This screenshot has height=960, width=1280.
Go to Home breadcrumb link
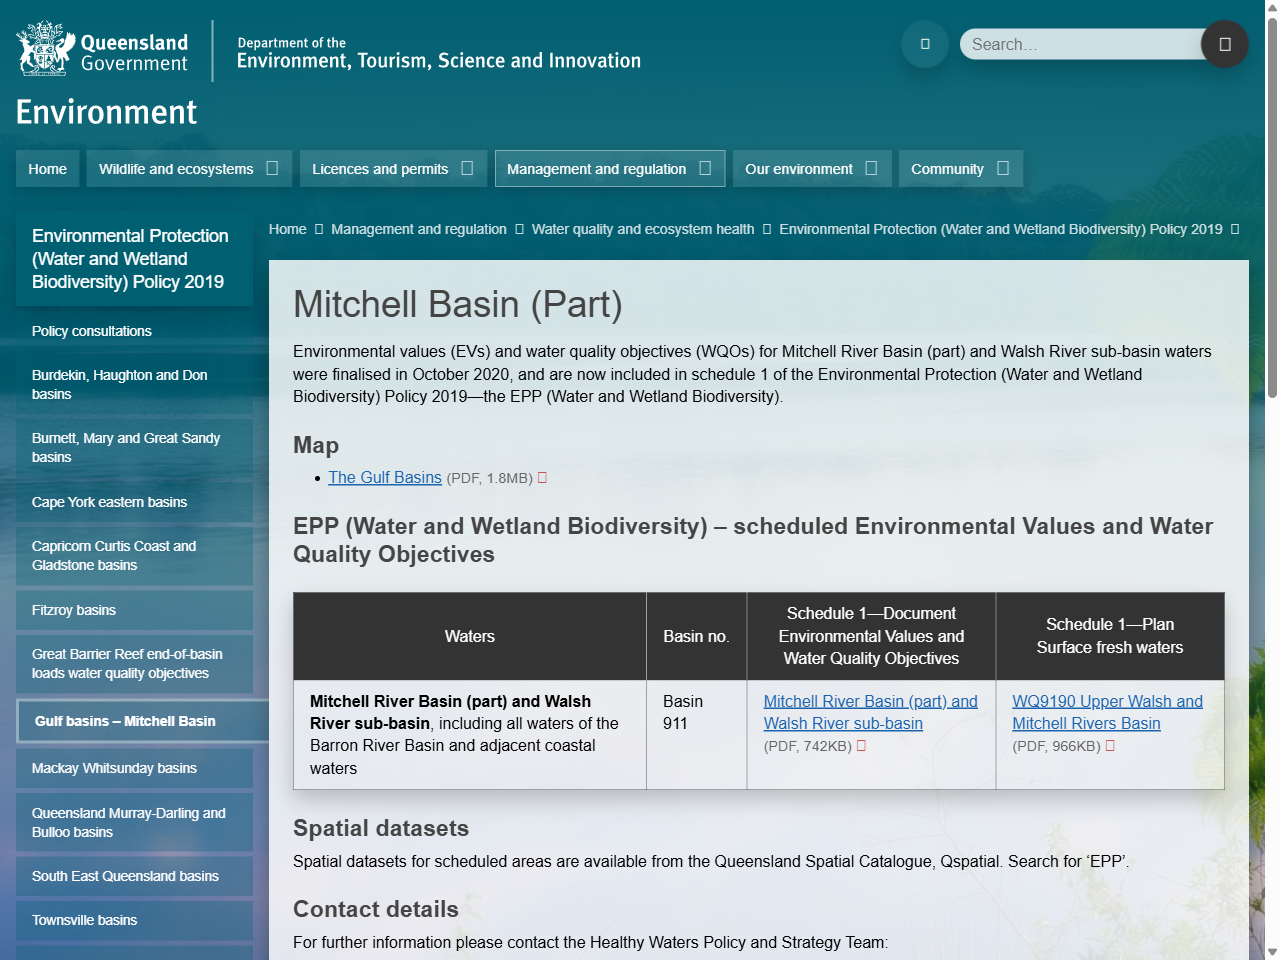point(288,229)
